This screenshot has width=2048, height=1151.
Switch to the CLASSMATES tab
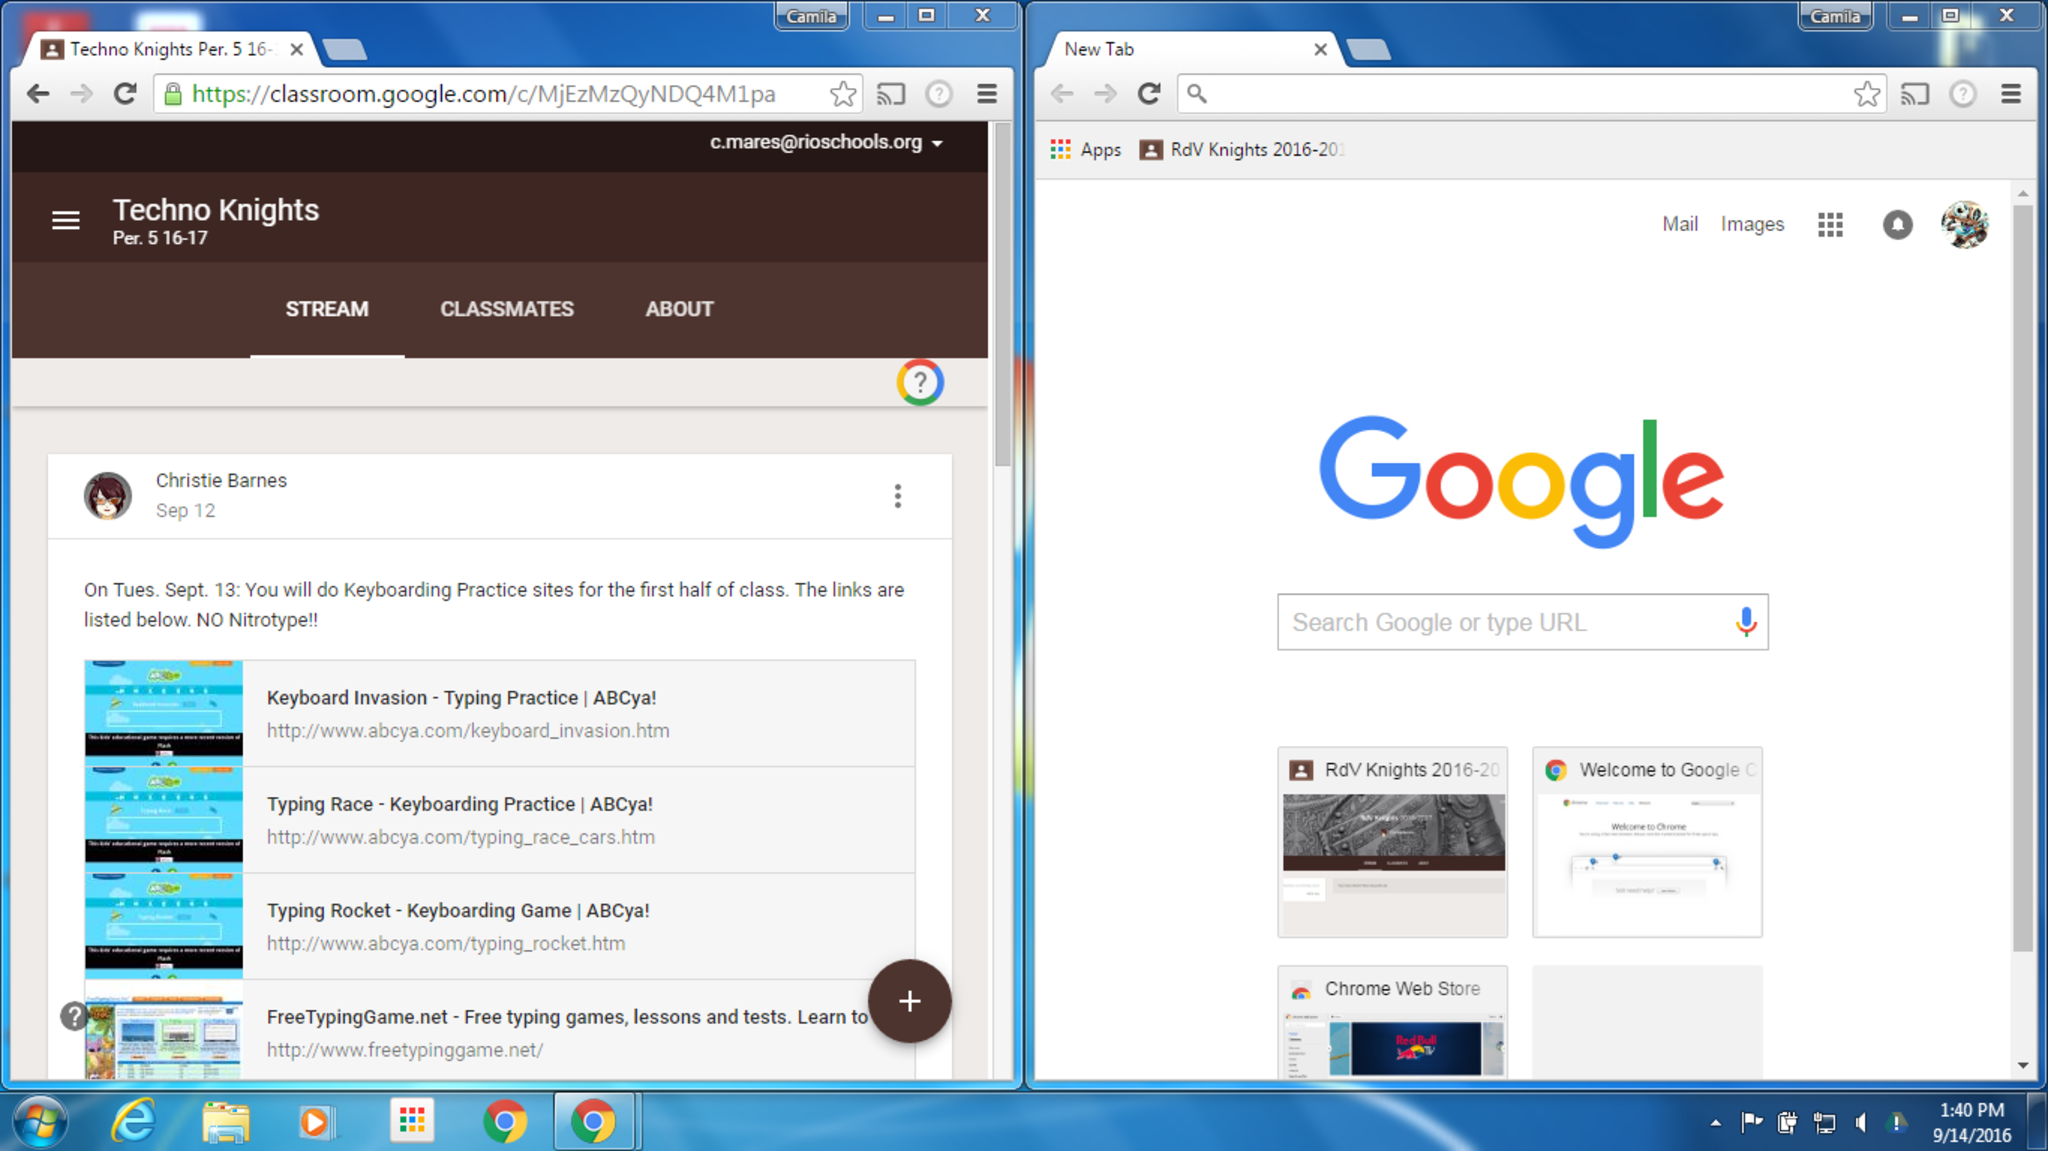506,309
